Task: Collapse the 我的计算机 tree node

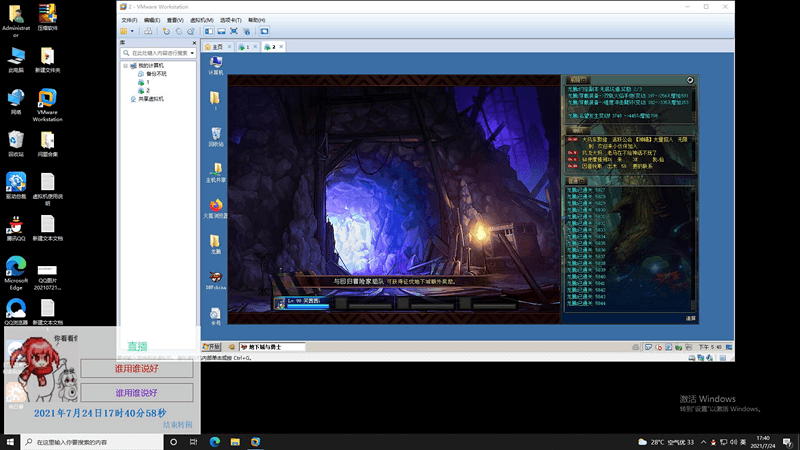Action: [x=126, y=65]
